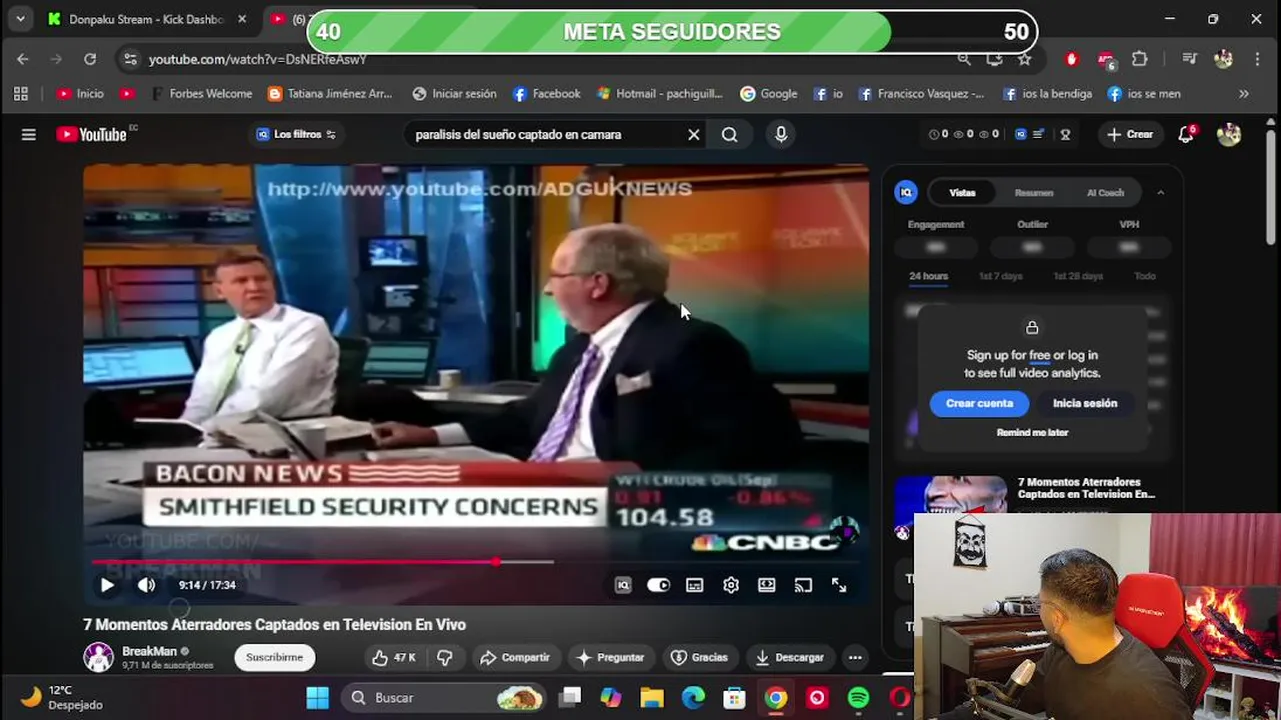The width and height of the screenshot is (1281, 720).
Task: Toggle subtitles in the video player
Action: tap(694, 585)
